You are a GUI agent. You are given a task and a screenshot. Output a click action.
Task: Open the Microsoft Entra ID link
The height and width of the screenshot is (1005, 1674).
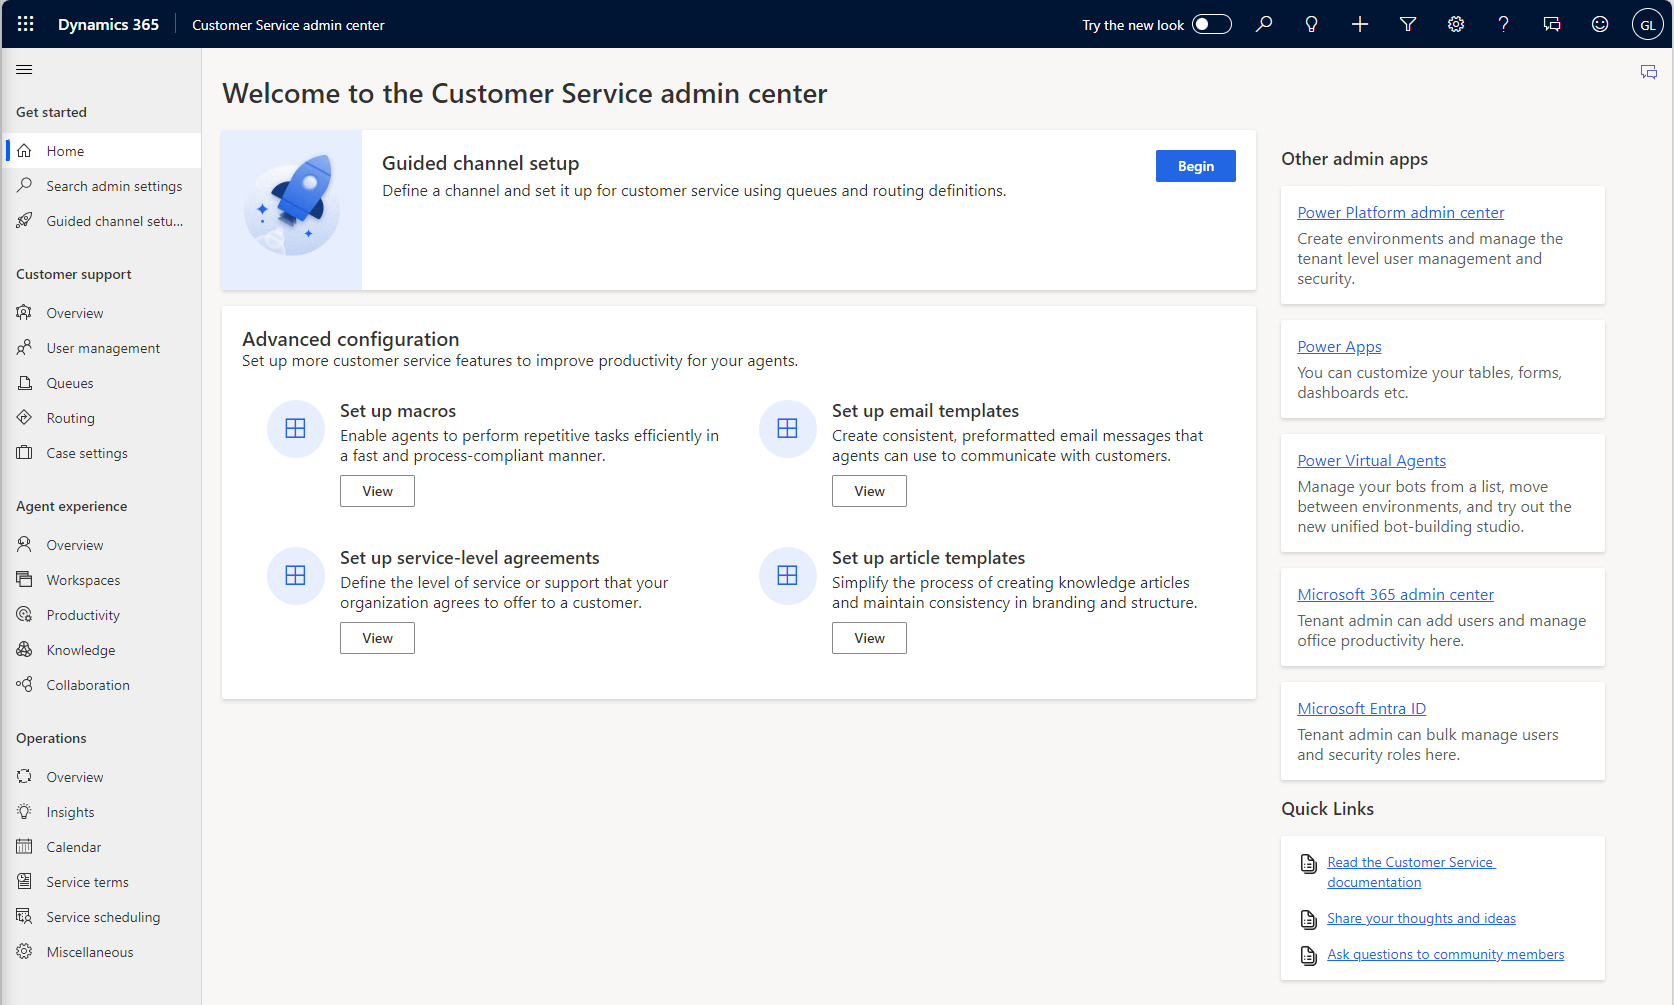click(1361, 708)
